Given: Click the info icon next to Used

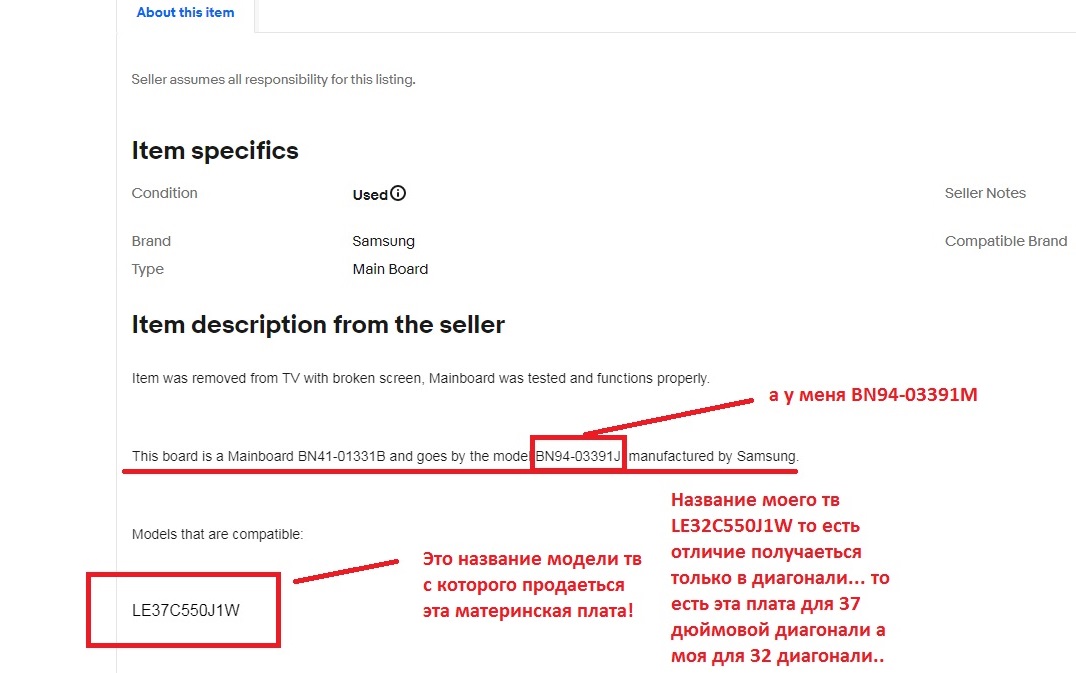Looking at the screenshot, I should pyautogui.click(x=399, y=194).
